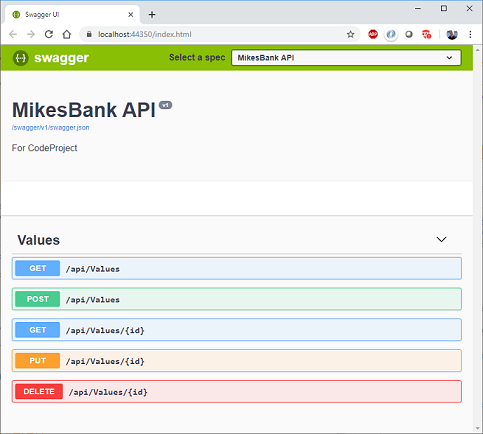483x434 pixels.
Task: Click the page scrollbar up arrow
Action: (x=478, y=50)
